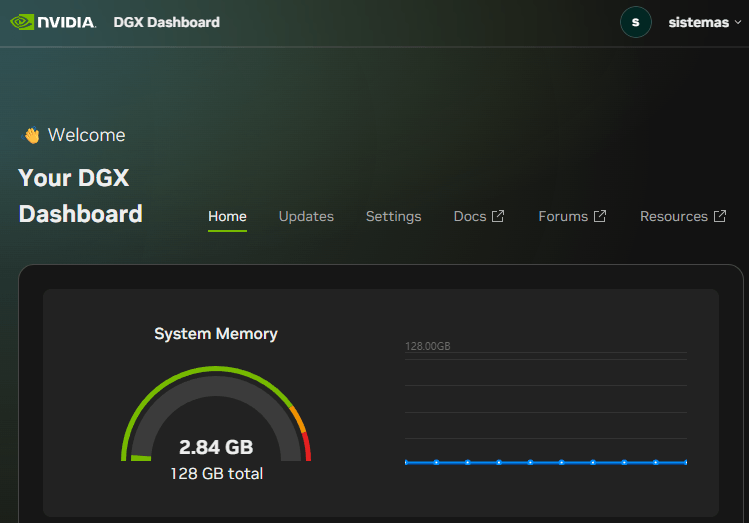This screenshot has height=523, width=749.
Task: Click the 2.84 GB memory value
Action: 216,448
